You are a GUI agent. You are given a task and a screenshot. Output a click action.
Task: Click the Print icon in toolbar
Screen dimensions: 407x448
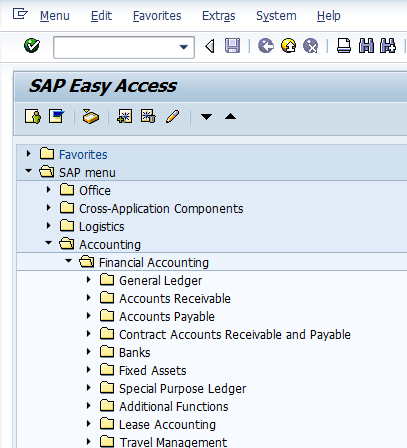pos(344,46)
